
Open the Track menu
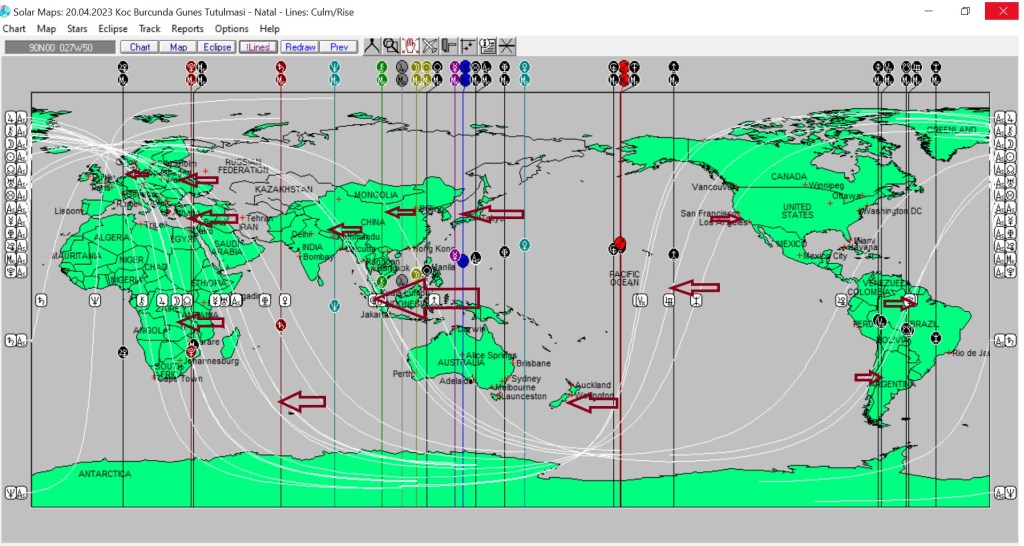point(149,29)
